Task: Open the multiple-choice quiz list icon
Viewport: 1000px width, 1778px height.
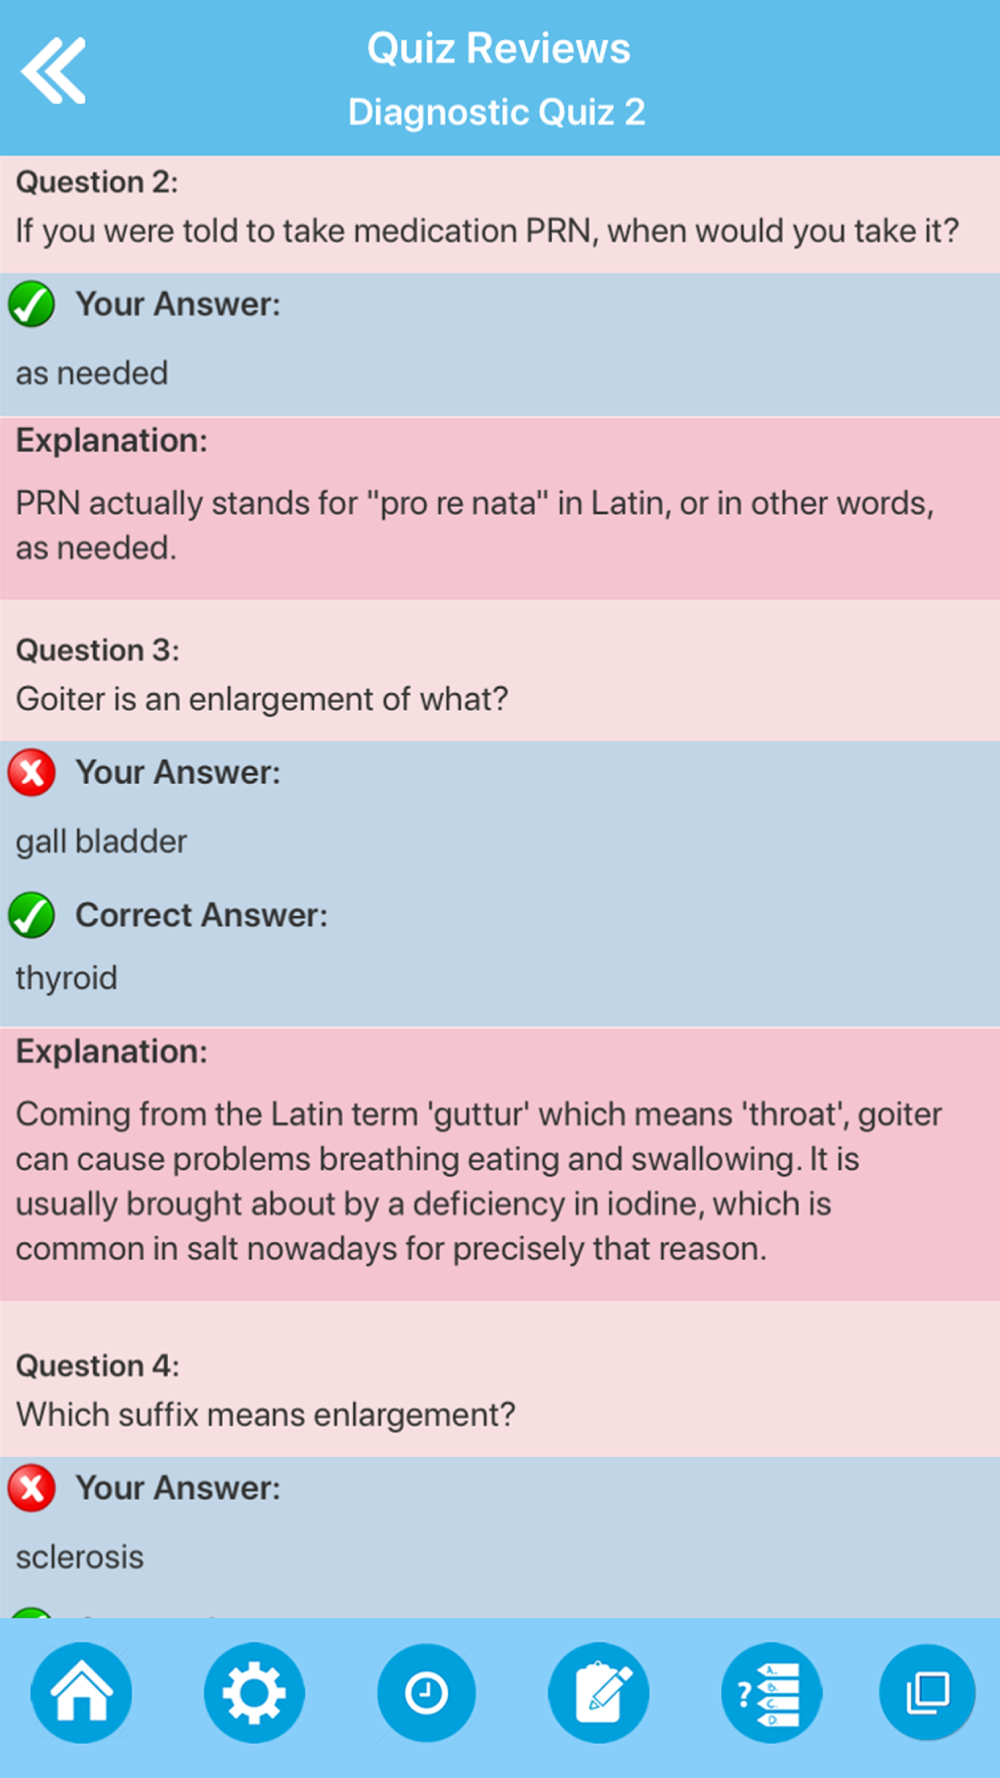Action: click(771, 1693)
